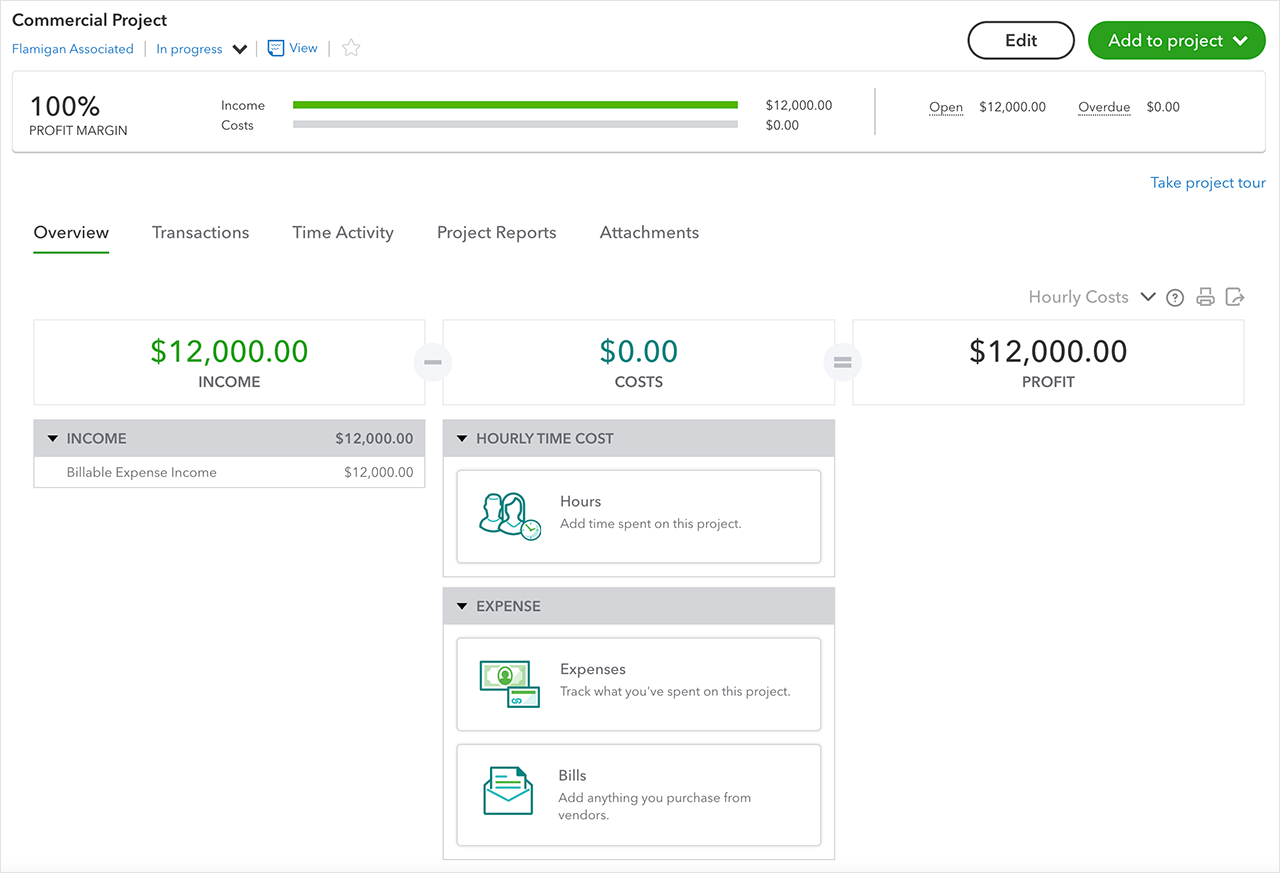Open the Add to project dropdown
This screenshot has width=1280, height=873.
point(1177,41)
